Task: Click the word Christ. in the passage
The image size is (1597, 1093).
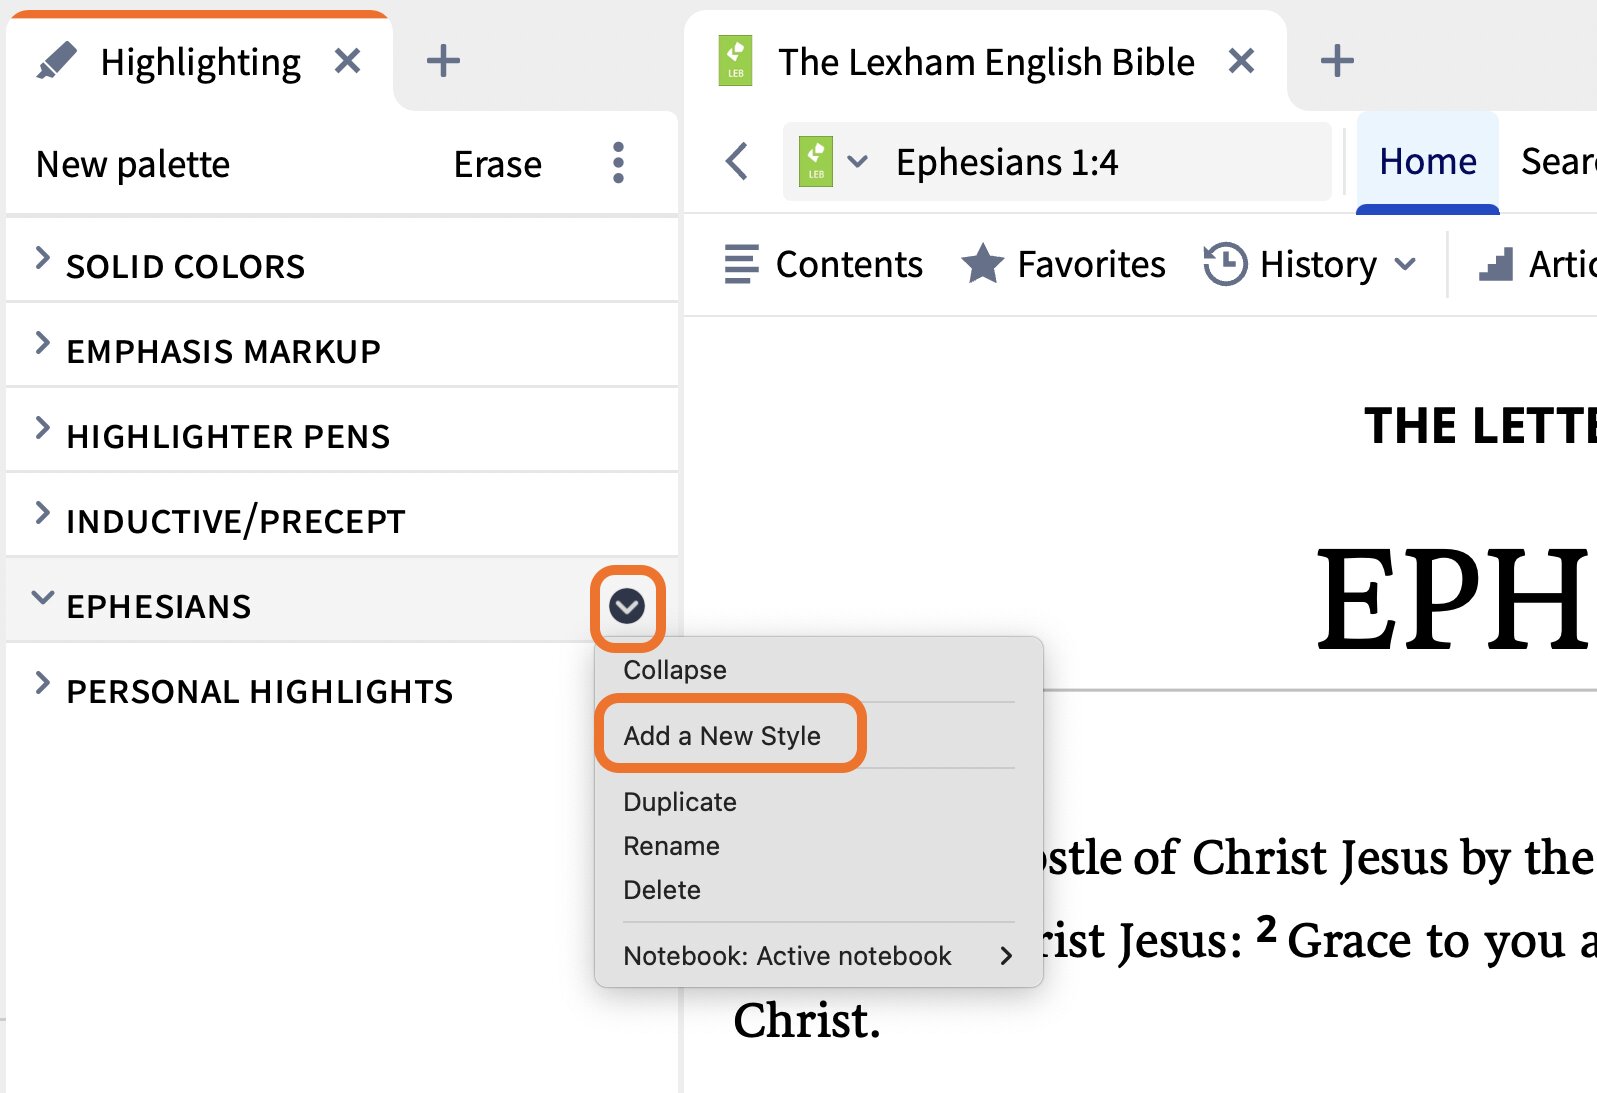Action: pyautogui.click(x=807, y=1020)
